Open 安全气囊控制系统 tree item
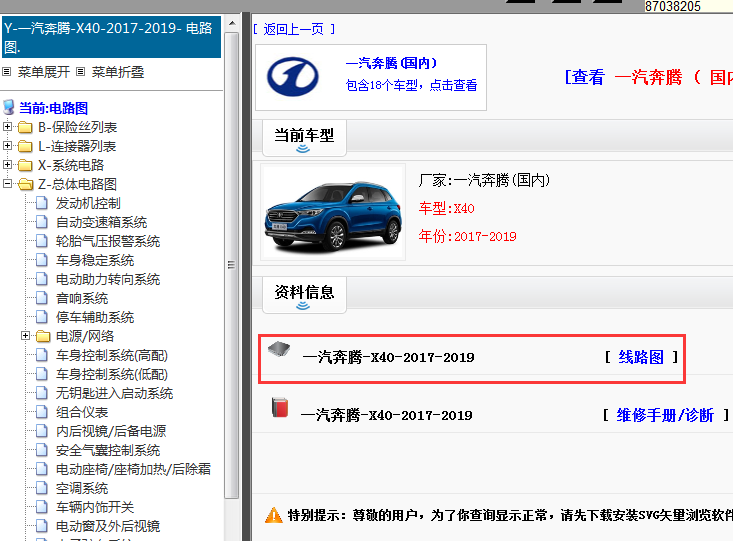Screen dimensions: 733x541 [x=108, y=450]
